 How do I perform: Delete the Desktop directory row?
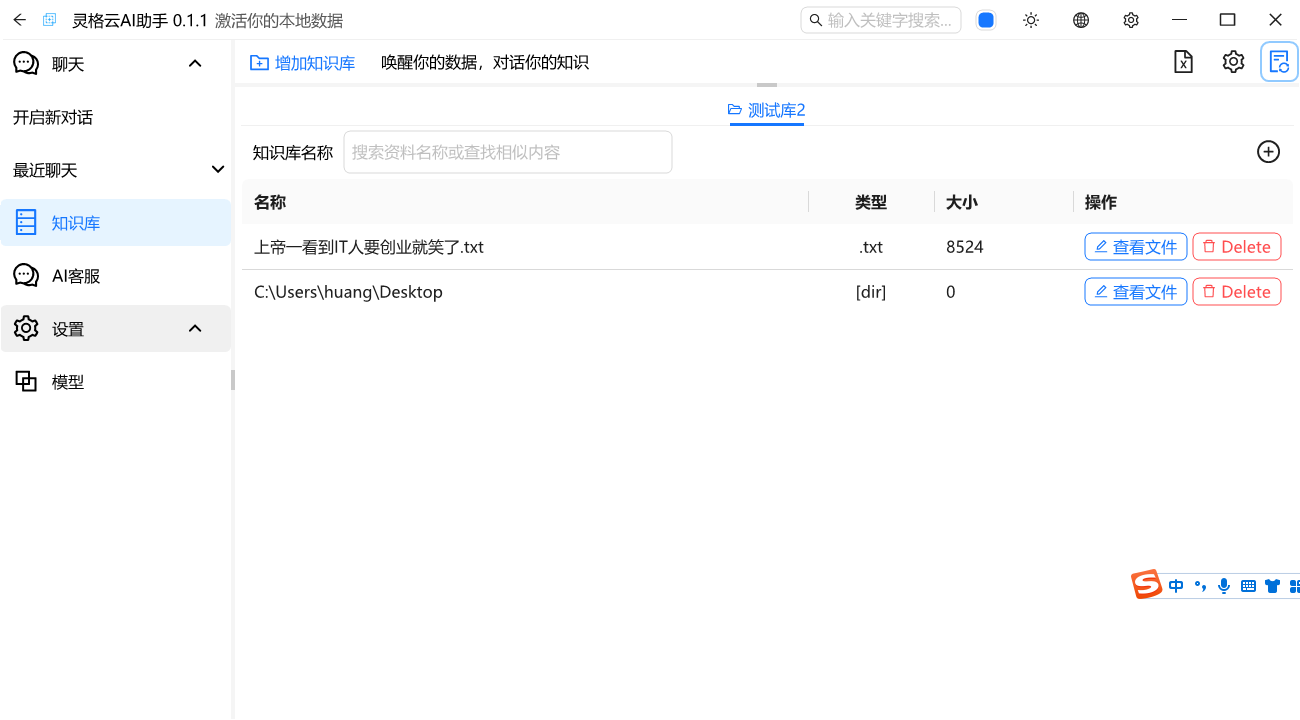(1237, 292)
